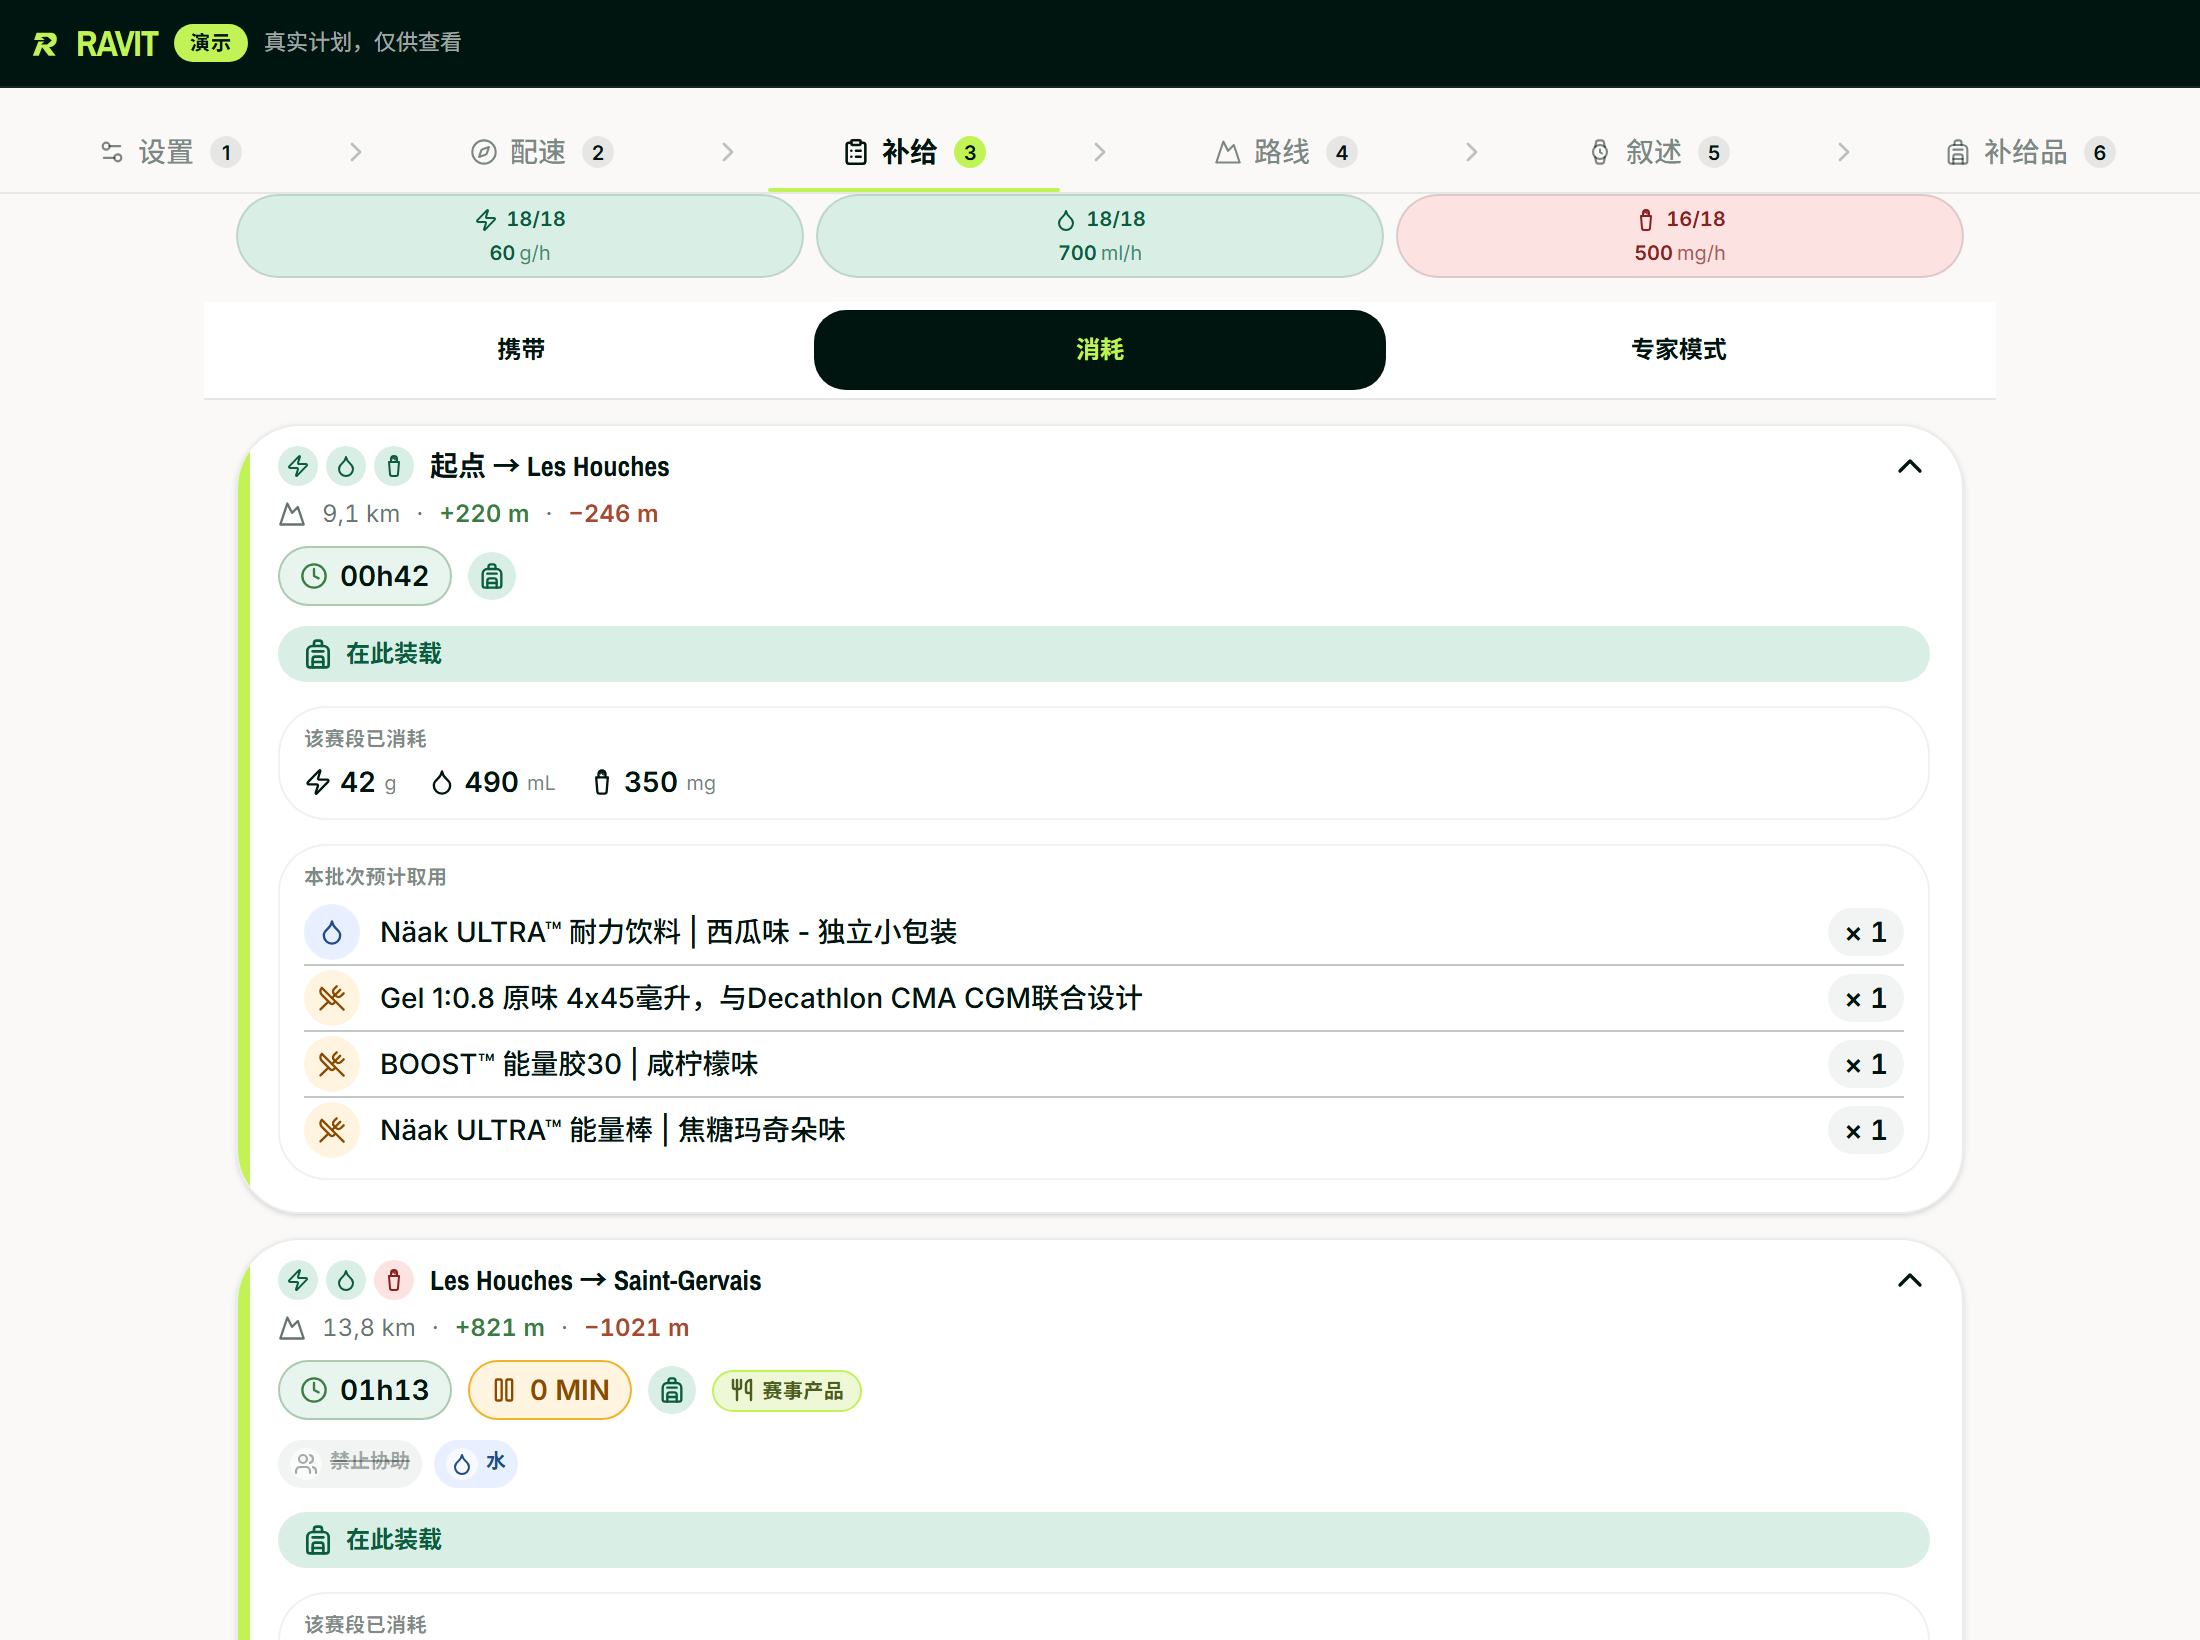Click the 500 mg/h sodium summary pill
2200x1640 pixels.
coord(1680,236)
